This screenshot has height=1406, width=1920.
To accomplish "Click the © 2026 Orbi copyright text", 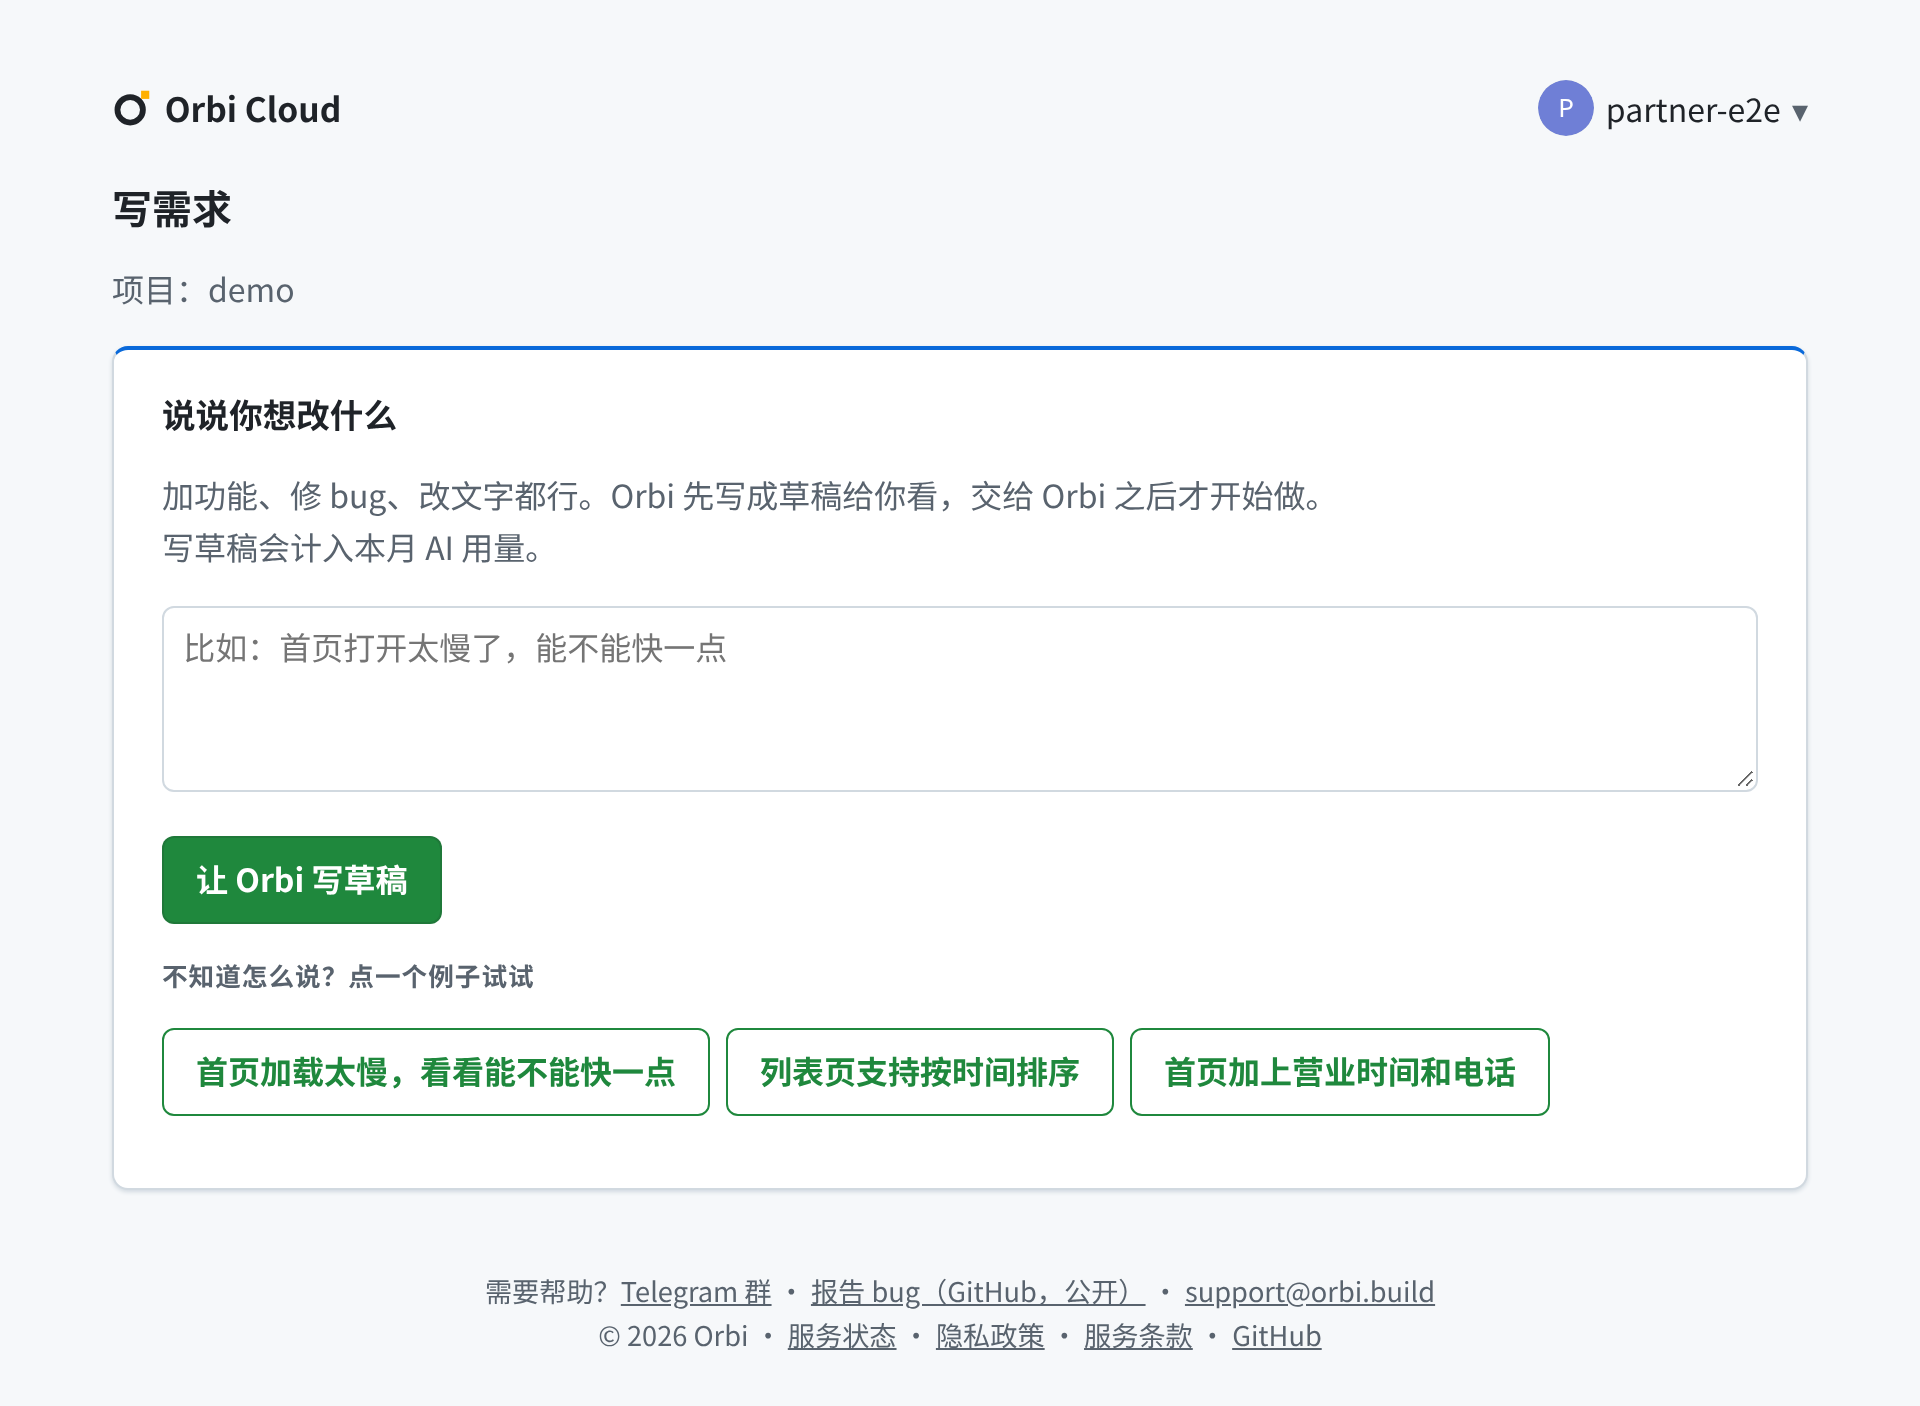I will click(673, 1336).
